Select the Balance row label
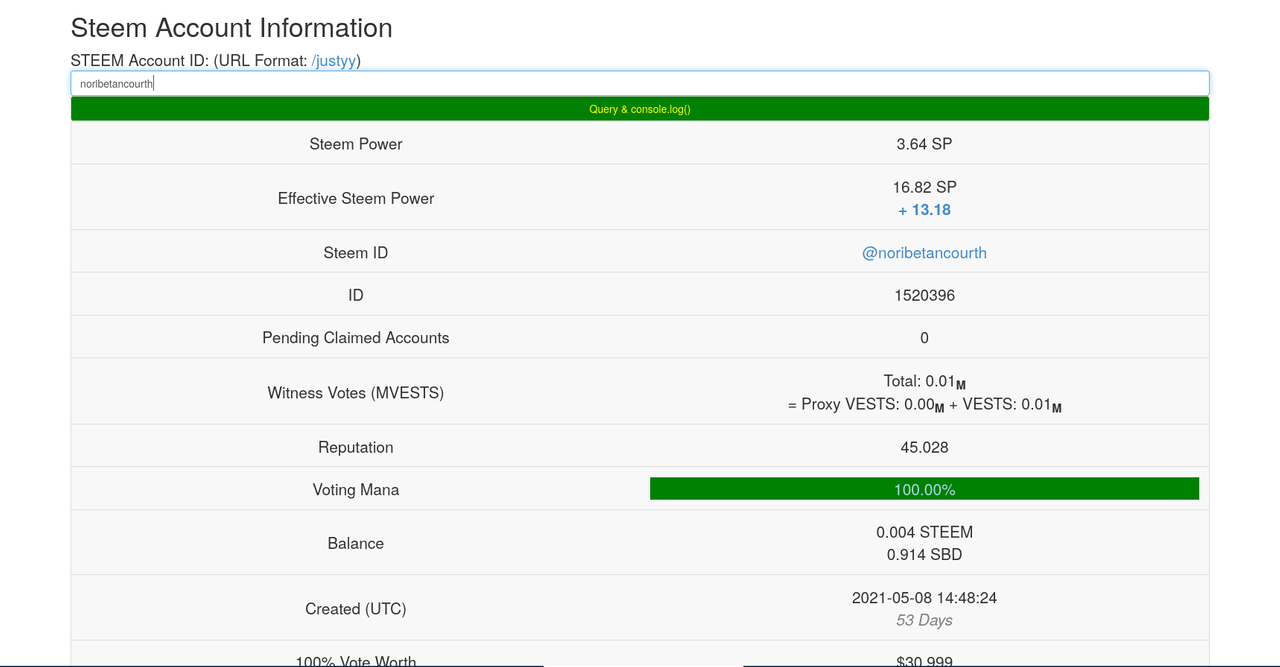Screen dimensions: 1280x667 tap(356, 544)
